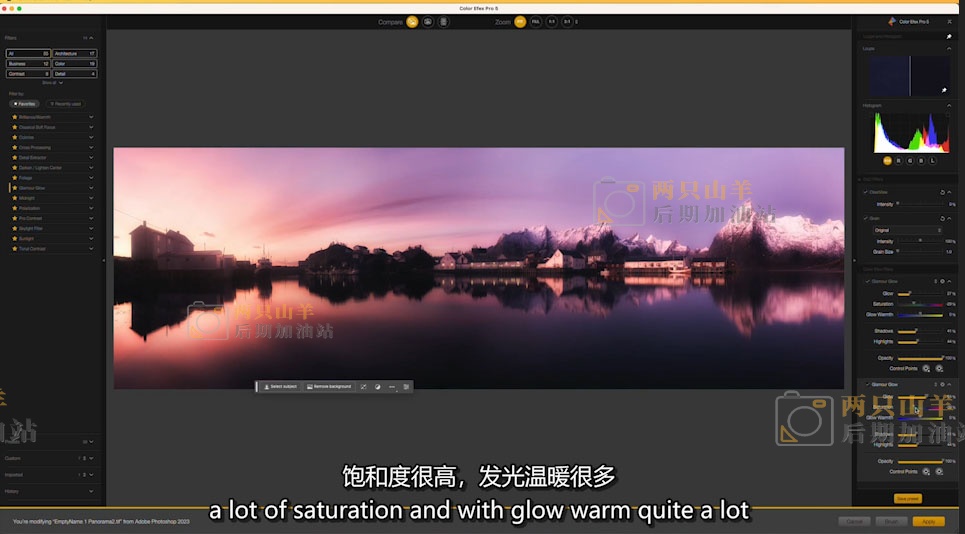This screenshot has width=965, height=534.
Task: Switch to the Recently used filter tab
Action: (x=66, y=103)
